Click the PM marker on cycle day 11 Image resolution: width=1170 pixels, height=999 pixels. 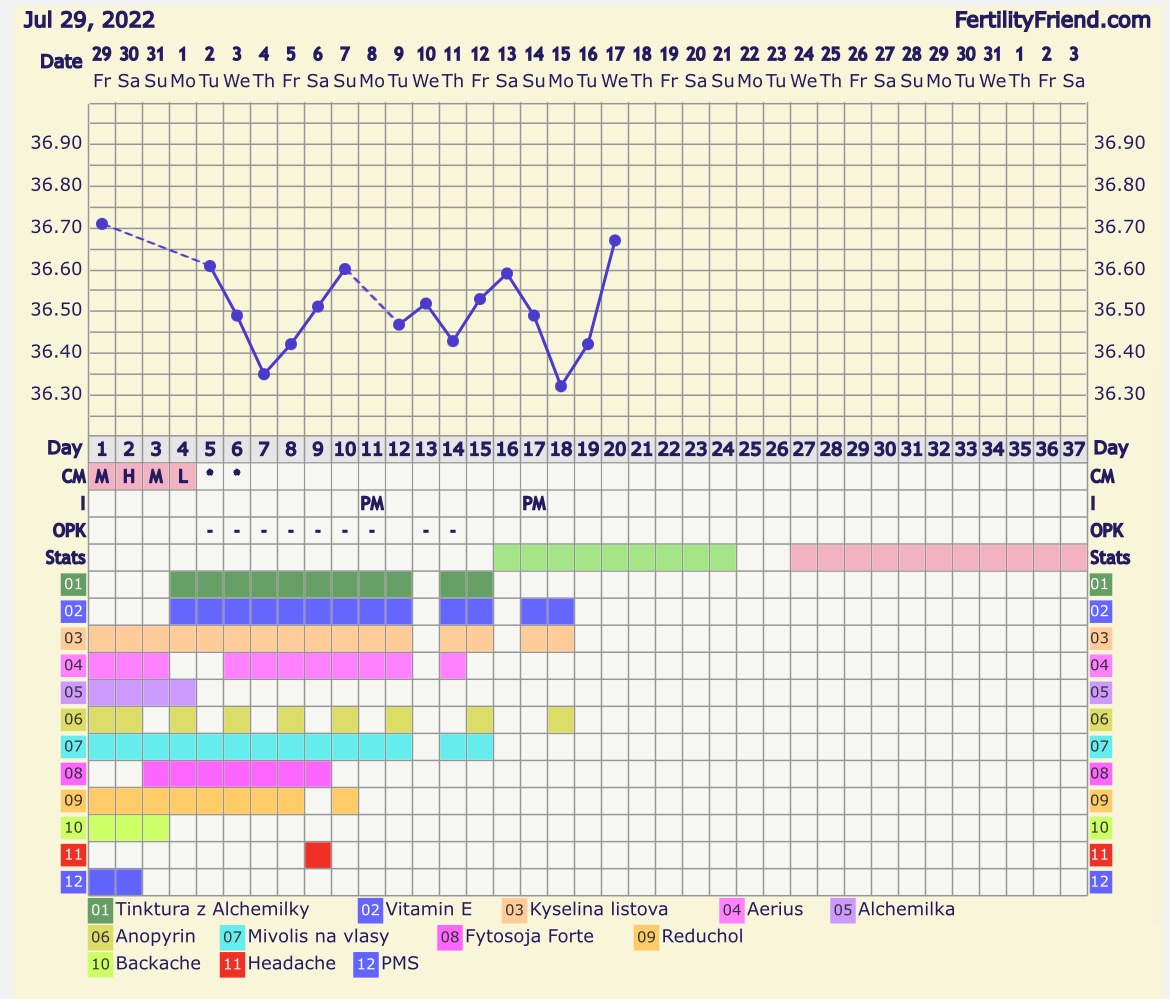point(372,504)
